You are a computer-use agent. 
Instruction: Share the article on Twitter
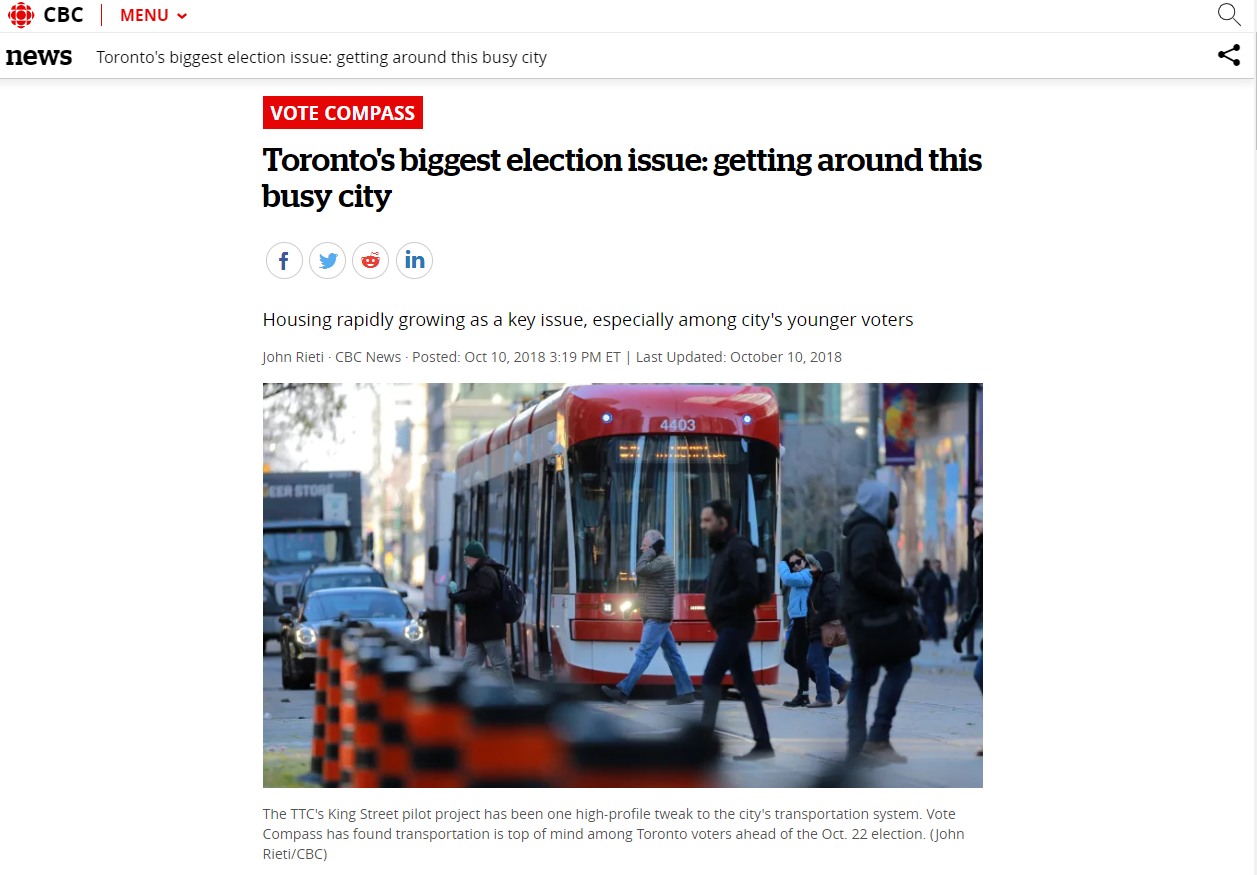click(x=327, y=261)
